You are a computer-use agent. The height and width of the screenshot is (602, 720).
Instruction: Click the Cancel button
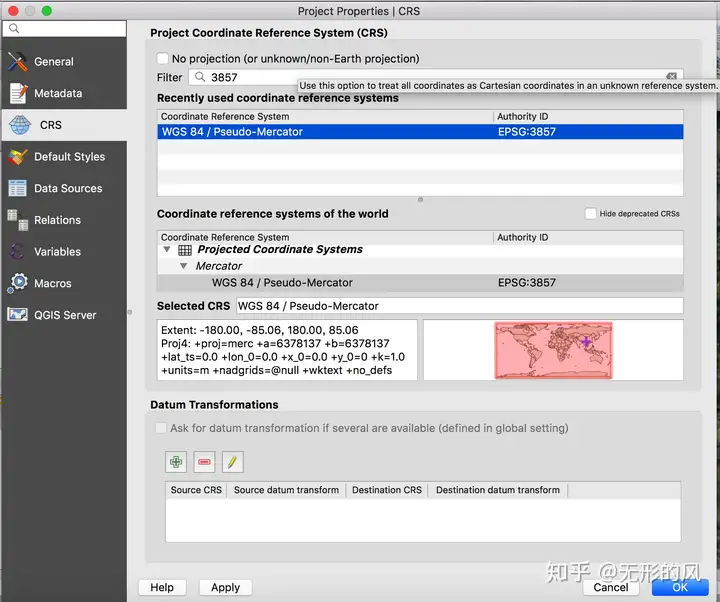[x=611, y=587]
